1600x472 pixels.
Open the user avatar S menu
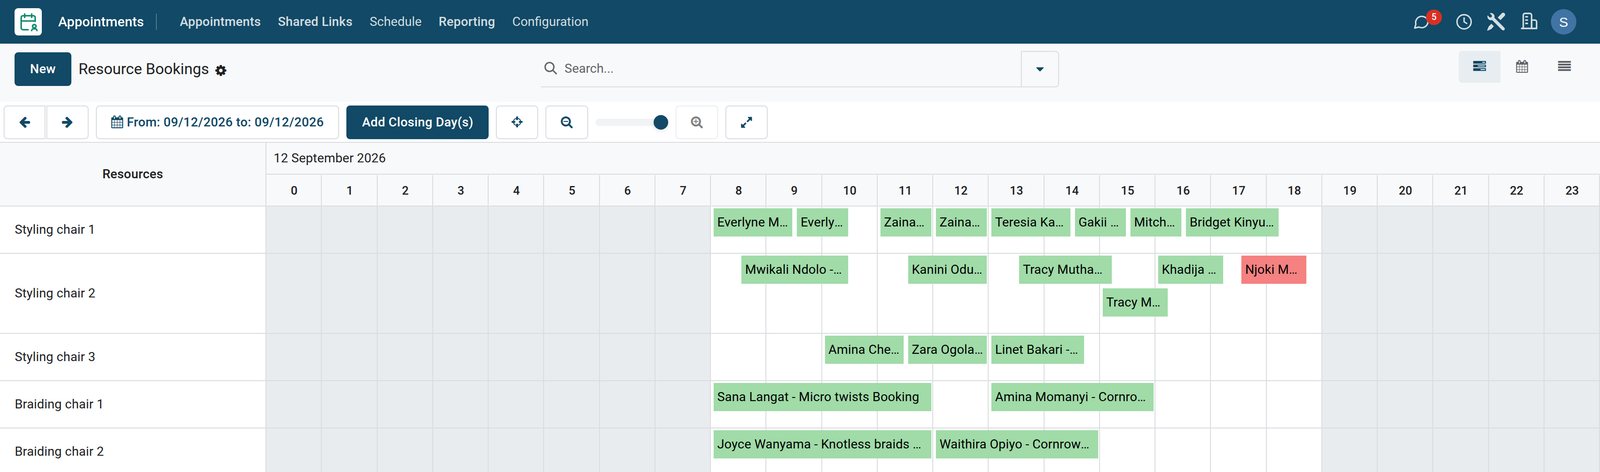click(1563, 21)
